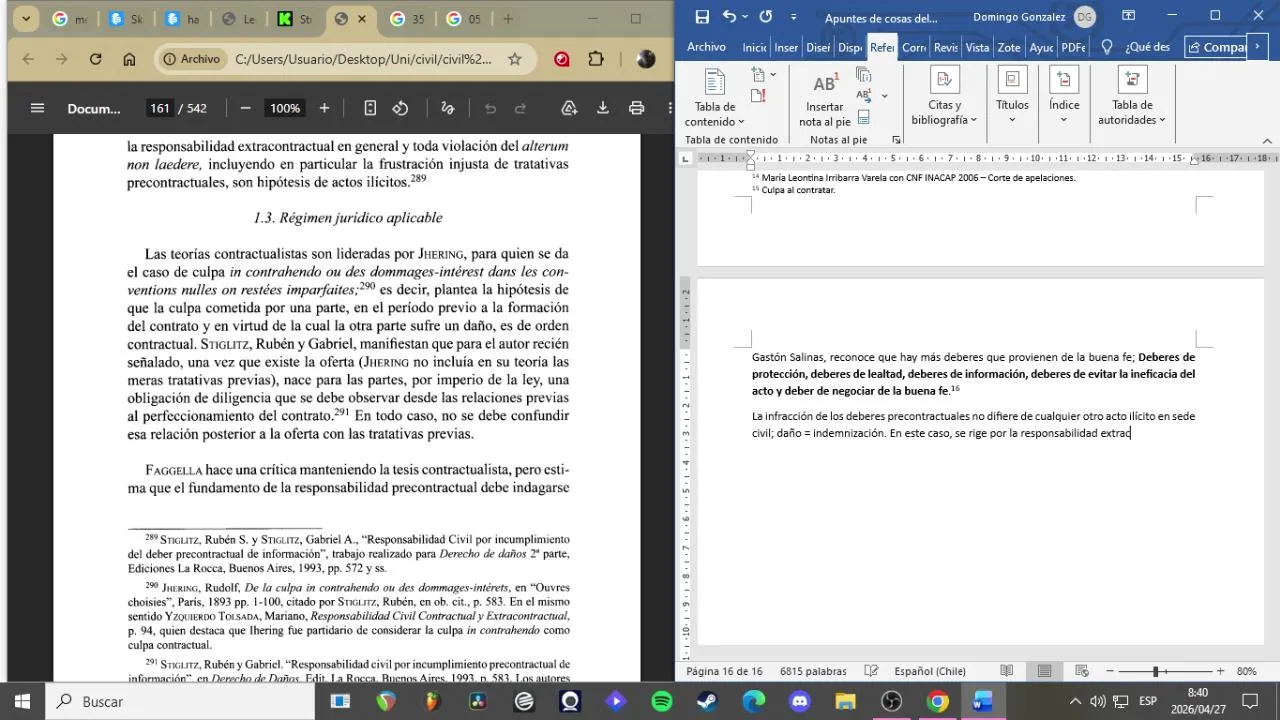Click the Compartir button in Word
Screen dimensions: 1280x720
[x=1216, y=47]
